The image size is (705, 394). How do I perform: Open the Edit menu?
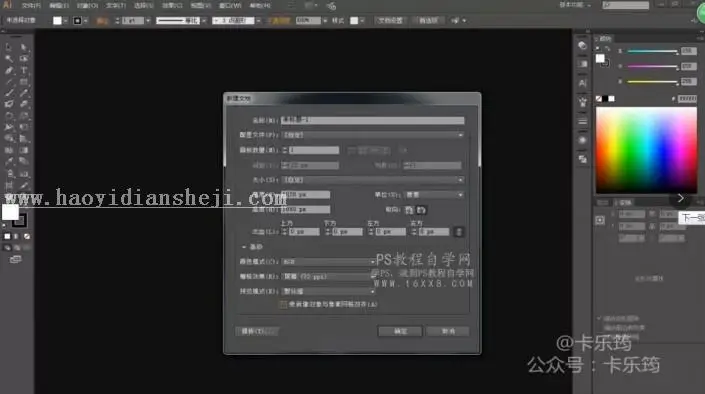(59, 6)
